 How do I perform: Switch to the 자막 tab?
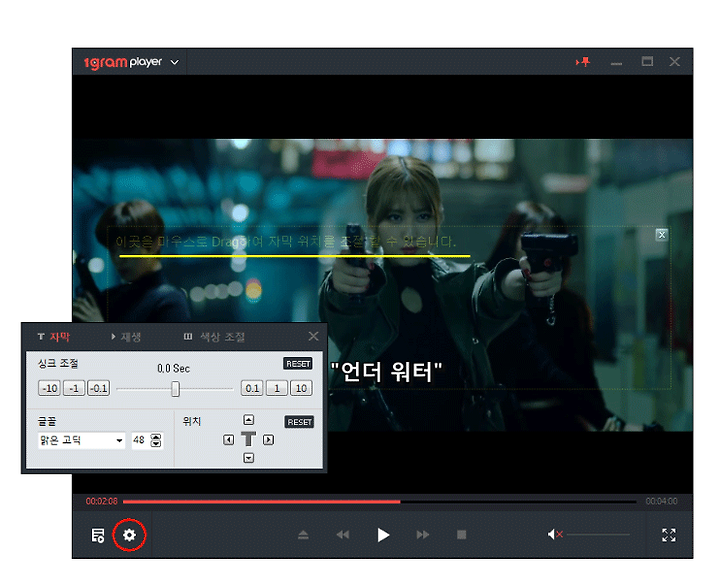[54, 337]
